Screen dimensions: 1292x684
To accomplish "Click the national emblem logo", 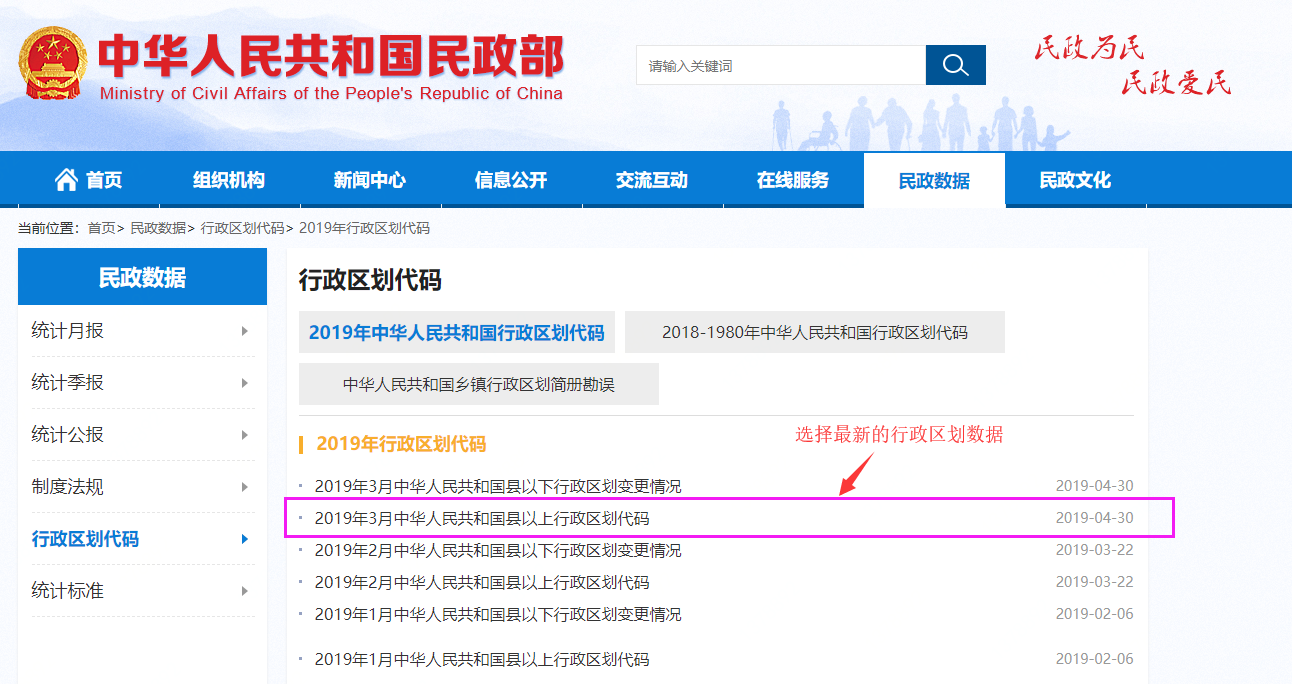I will tap(53, 63).
